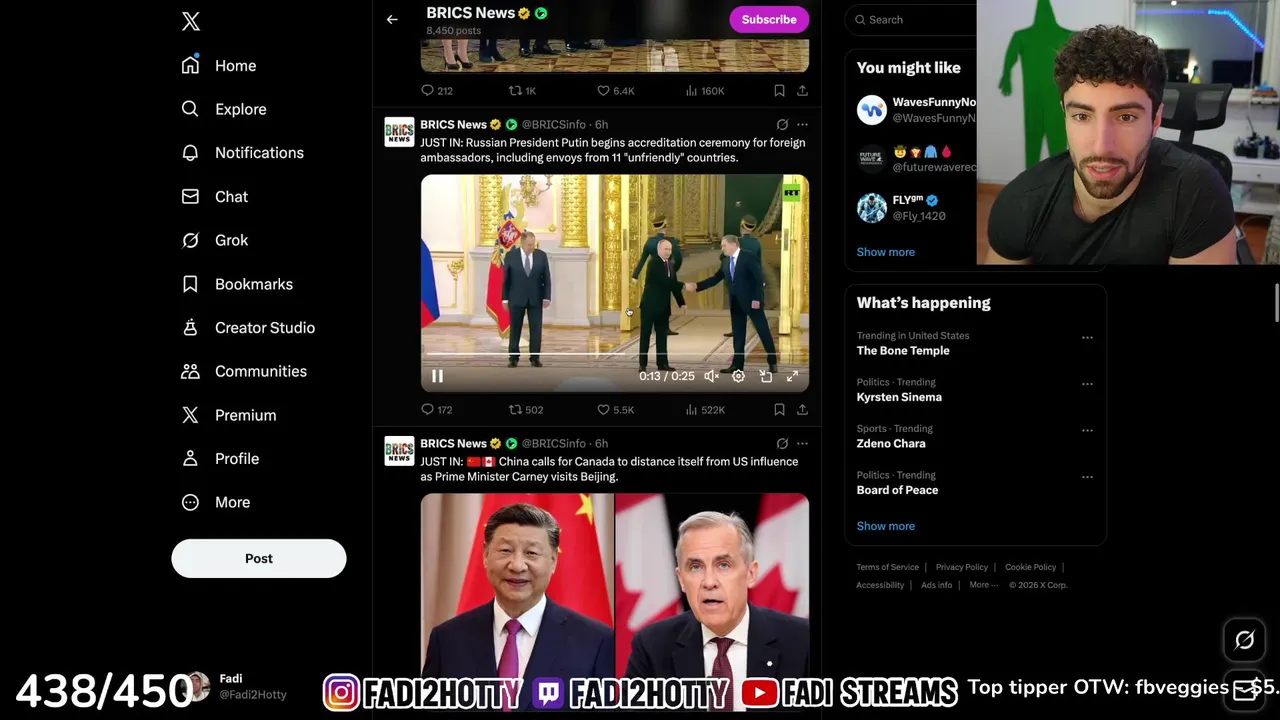Click the Profile icon in sidebar
The image size is (1280, 720).
coord(190,458)
